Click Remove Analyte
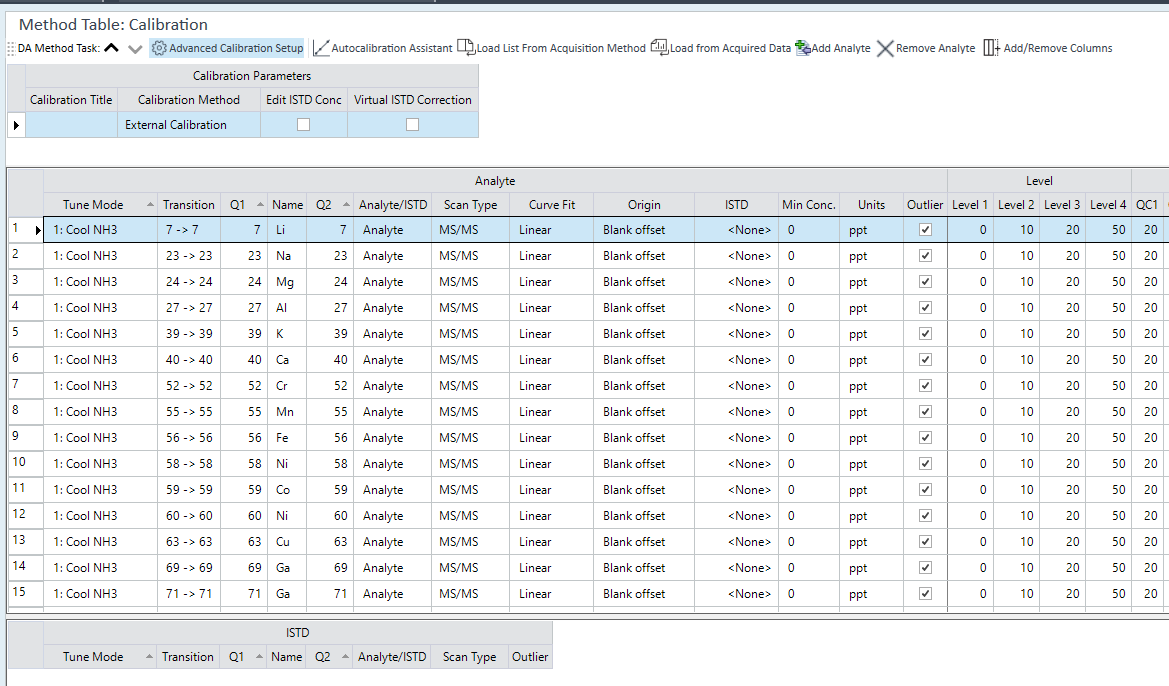Viewport: 1169px width, 686px height. click(x=926, y=48)
